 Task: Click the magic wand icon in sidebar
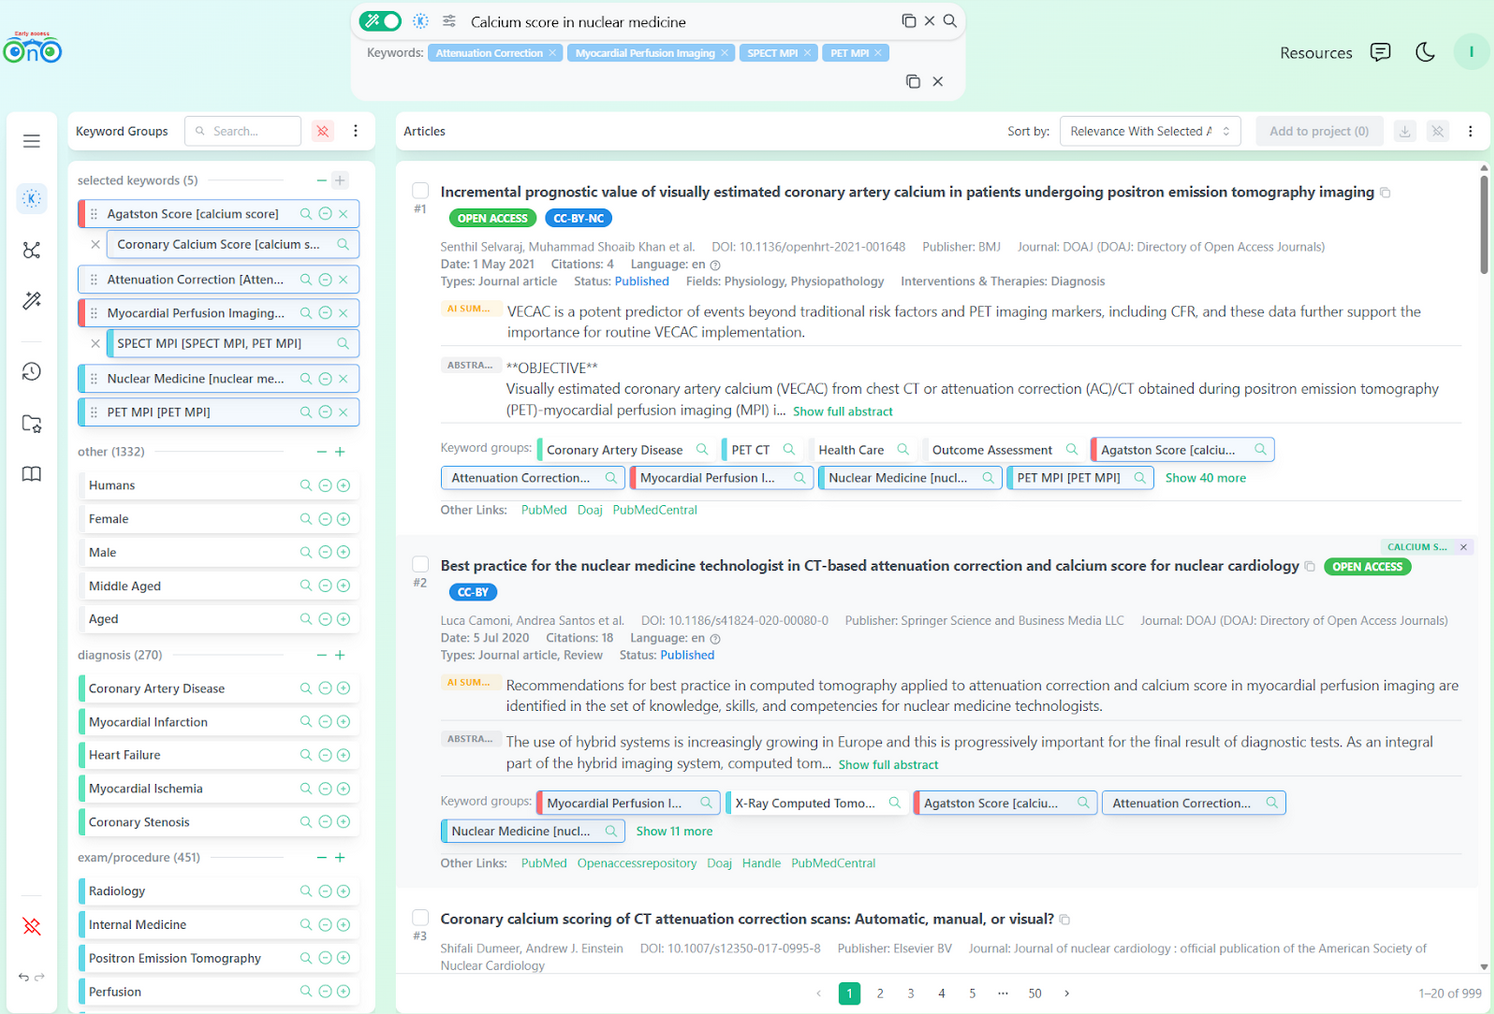(x=32, y=301)
